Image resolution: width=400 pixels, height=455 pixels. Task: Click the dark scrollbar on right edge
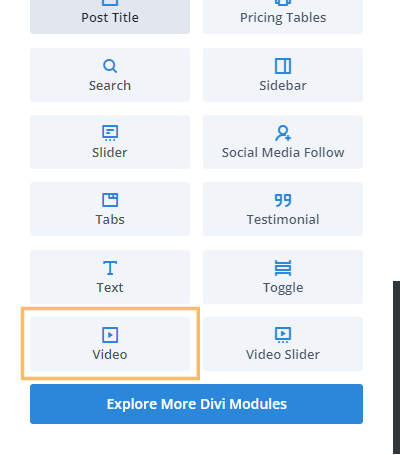(396, 367)
